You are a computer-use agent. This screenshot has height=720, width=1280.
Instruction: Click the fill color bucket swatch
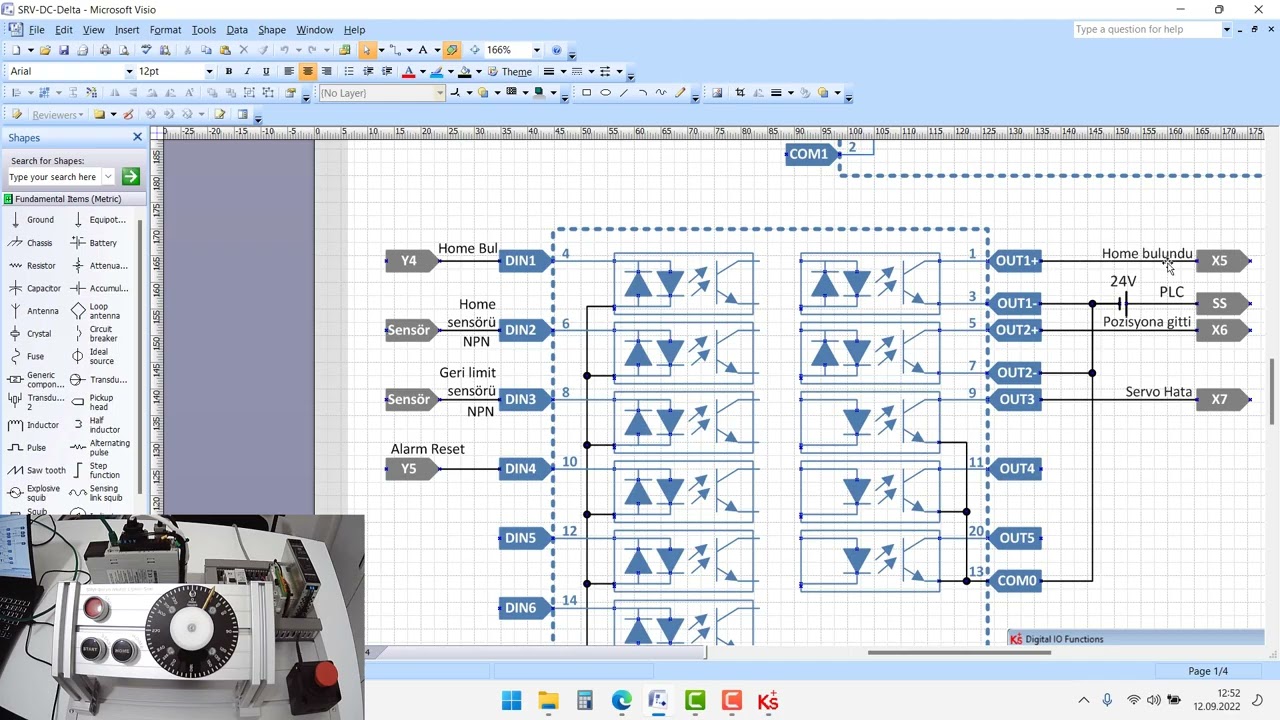464,71
